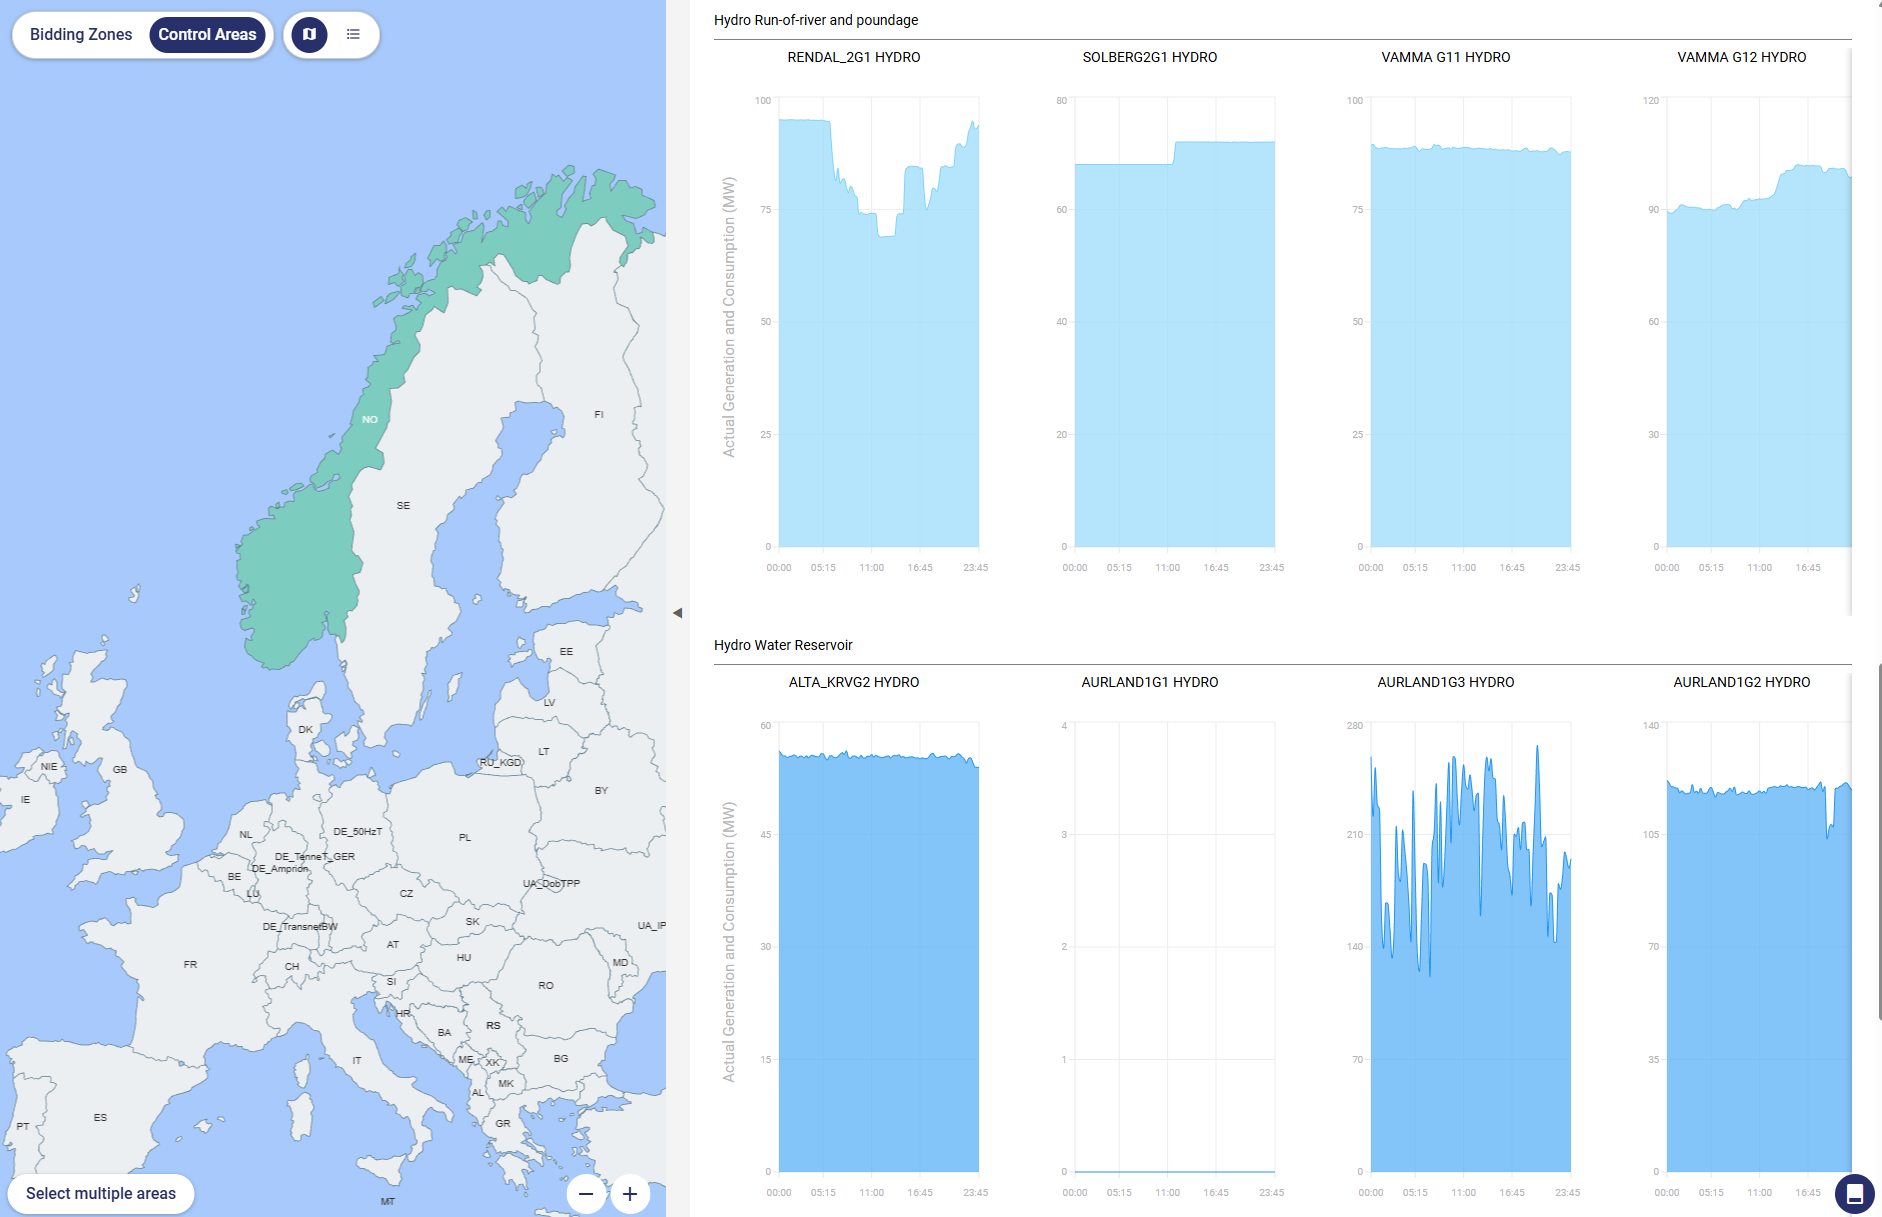This screenshot has height=1217, width=1882.
Task: Click Hydro Water Reservoir section header
Action: (x=783, y=645)
